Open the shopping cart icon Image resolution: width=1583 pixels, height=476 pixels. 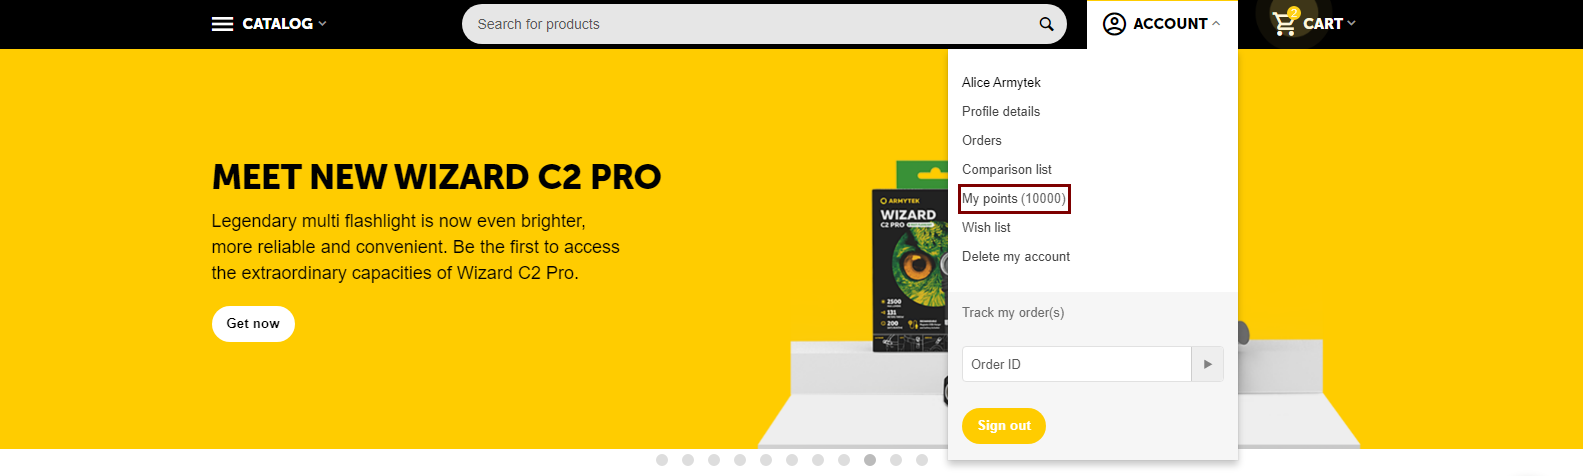1285,23
